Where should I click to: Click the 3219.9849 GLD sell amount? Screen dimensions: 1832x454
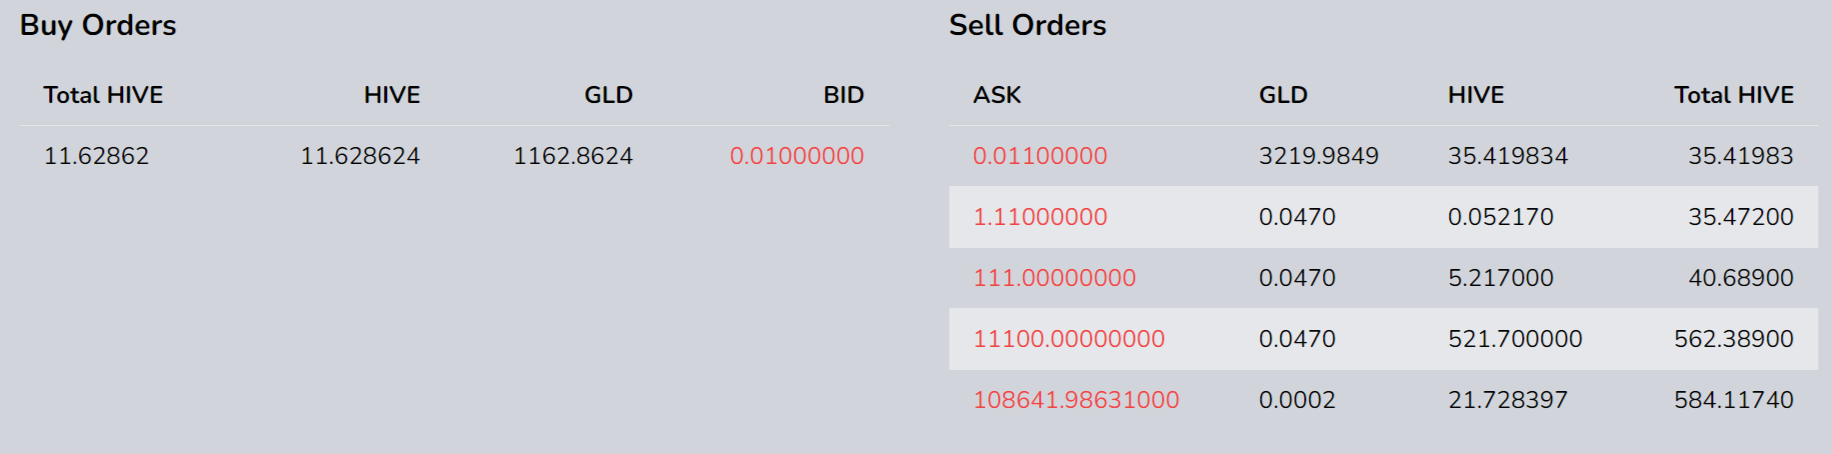(x=1318, y=156)
